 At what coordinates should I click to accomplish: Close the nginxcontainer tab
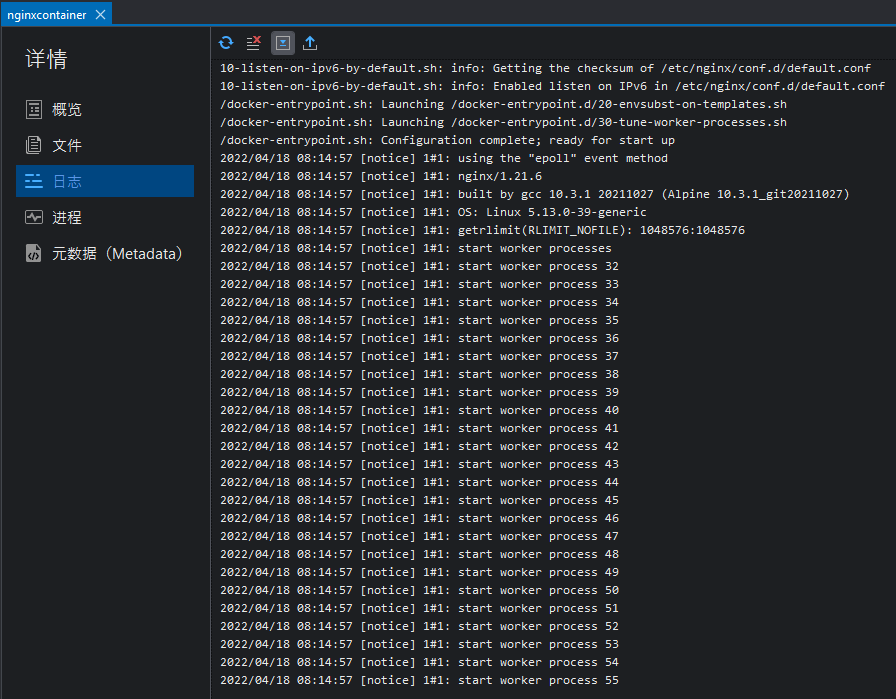tap(101, 15)
